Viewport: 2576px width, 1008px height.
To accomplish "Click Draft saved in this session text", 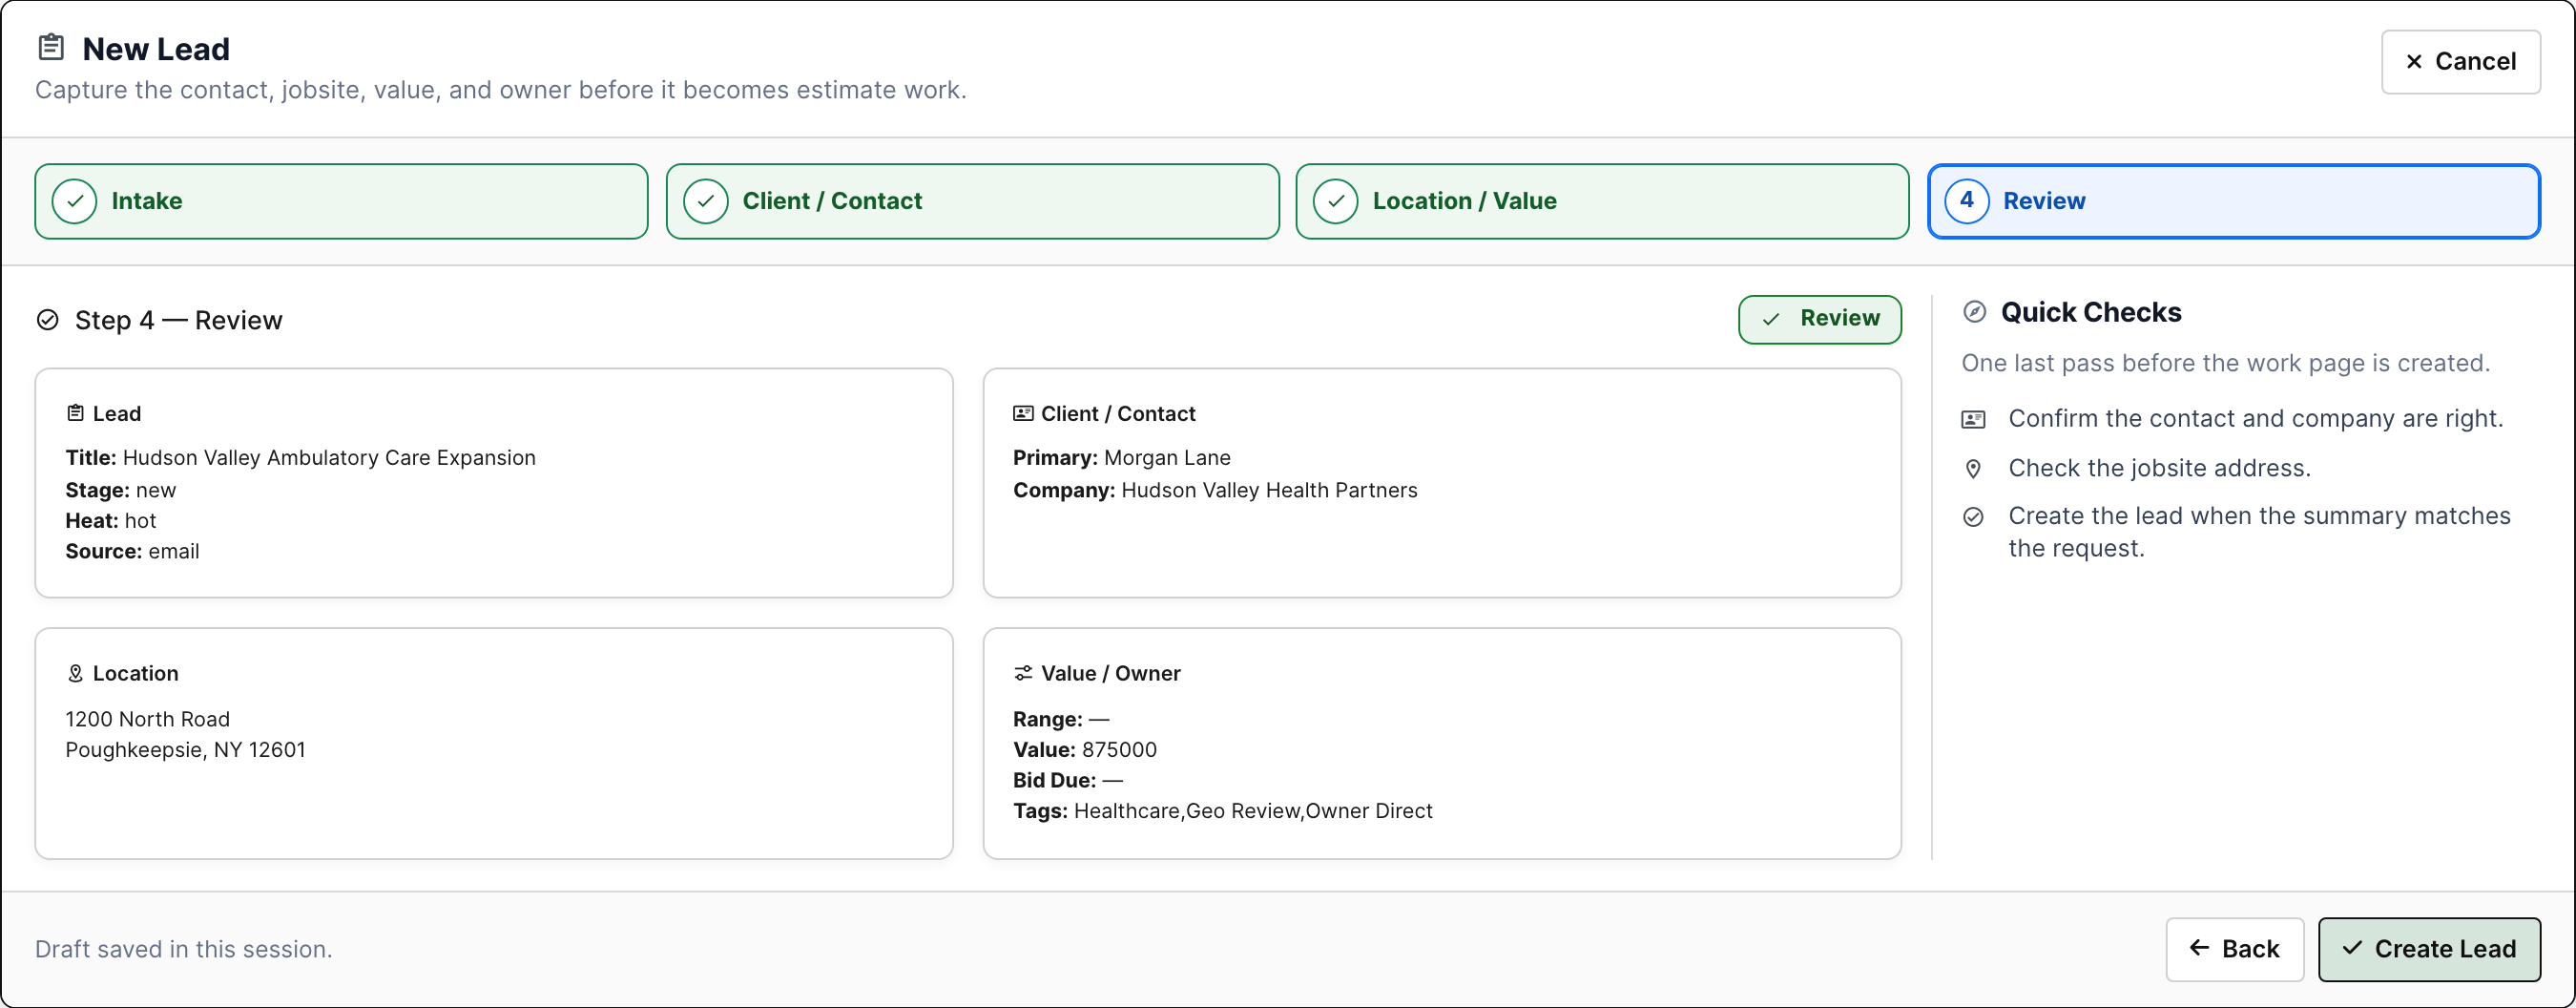I will click(x=183, y=949).
